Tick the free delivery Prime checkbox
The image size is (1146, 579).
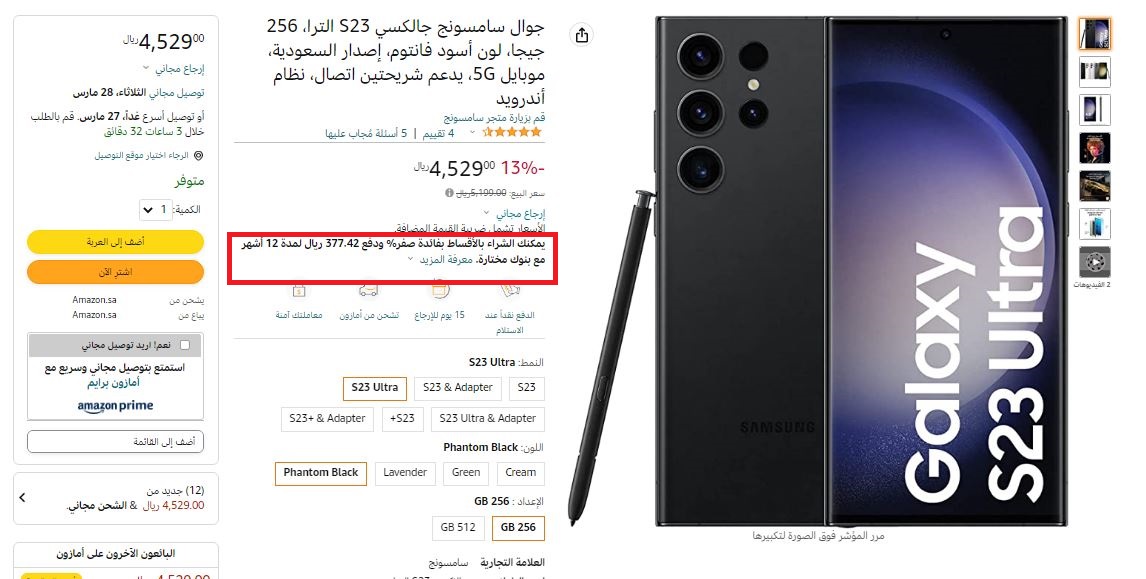tap(184, 345)
